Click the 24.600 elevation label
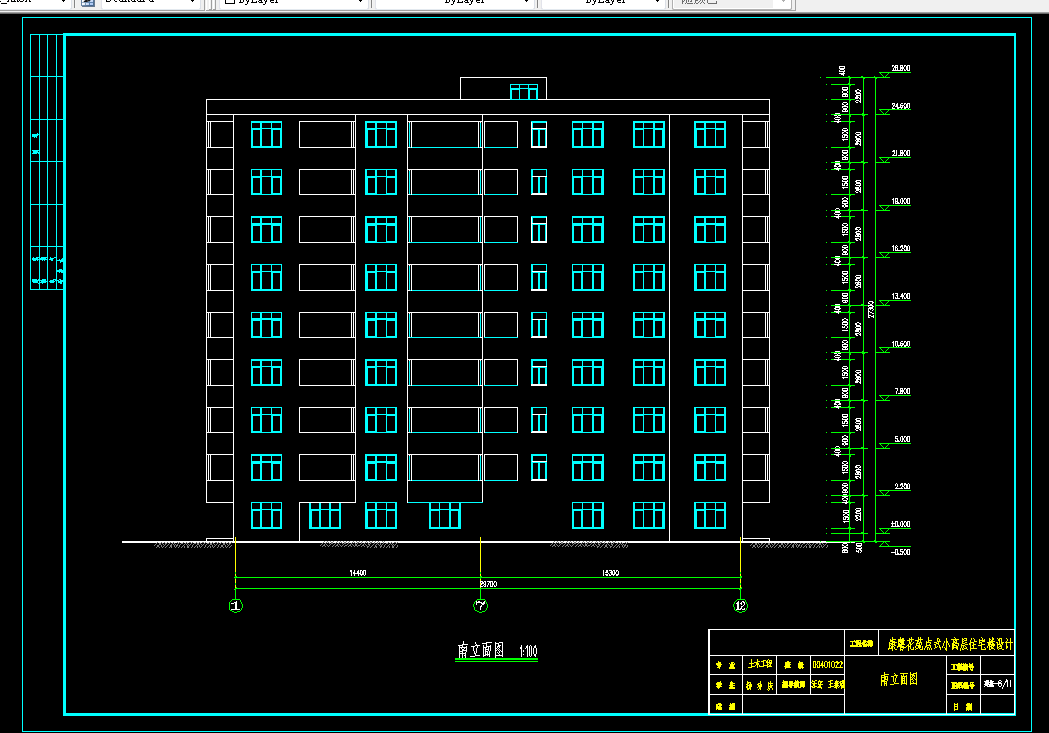 click(x=900, y=106)
